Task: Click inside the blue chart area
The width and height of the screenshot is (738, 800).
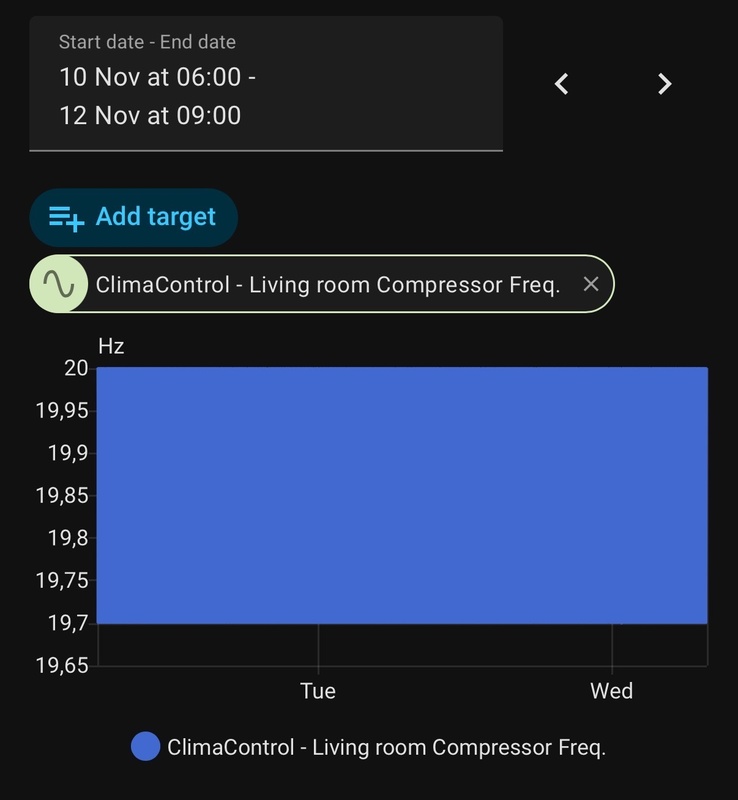Action: pyautogui.click(x=400, y=490)
